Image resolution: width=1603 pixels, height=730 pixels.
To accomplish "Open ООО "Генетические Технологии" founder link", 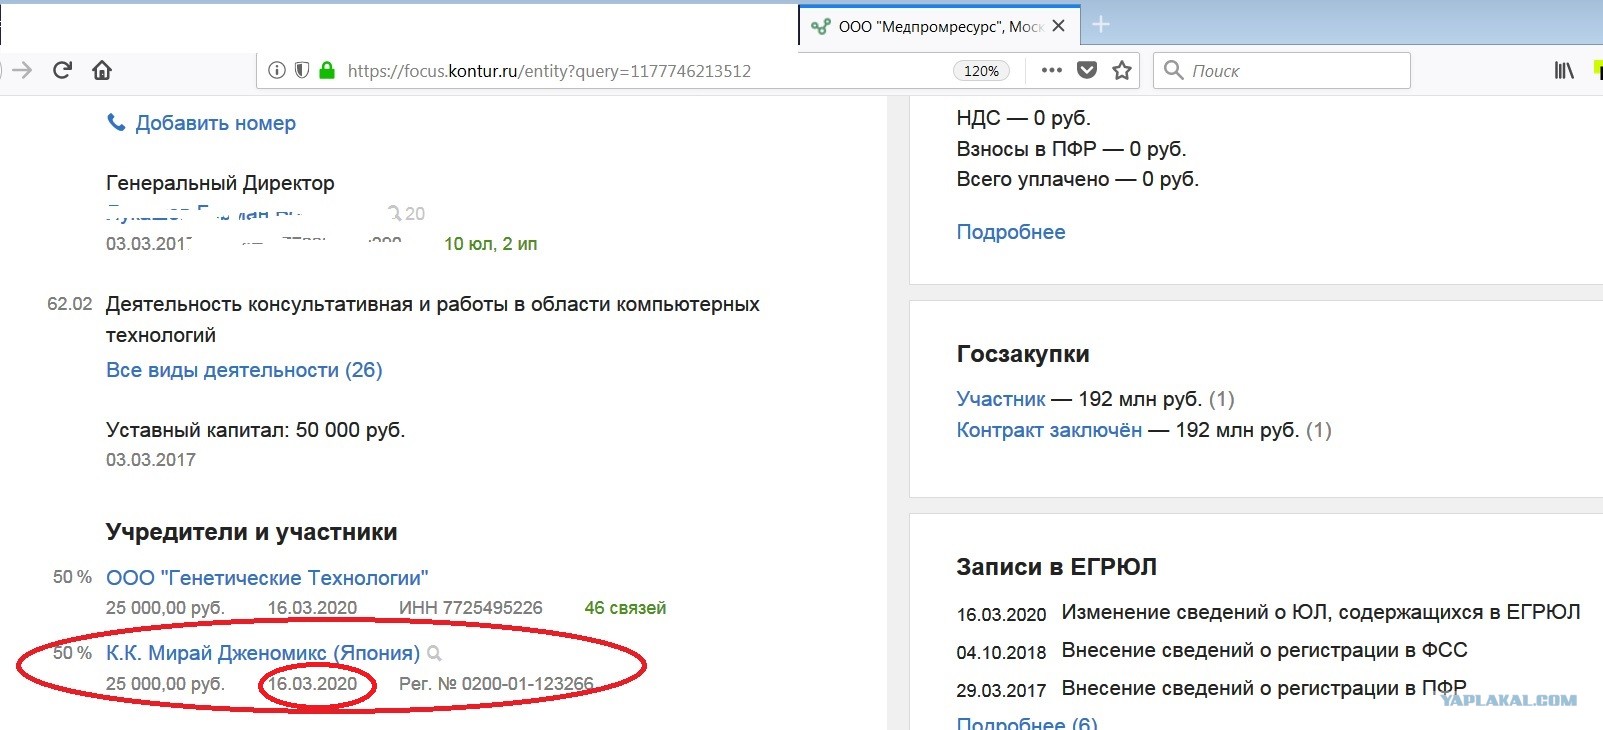I will 267,578.
